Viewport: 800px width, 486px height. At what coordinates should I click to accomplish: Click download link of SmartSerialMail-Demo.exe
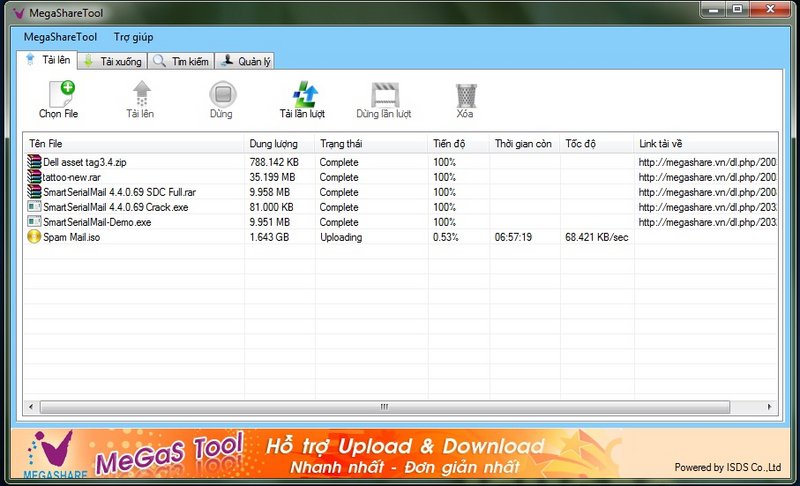[706, 222]
